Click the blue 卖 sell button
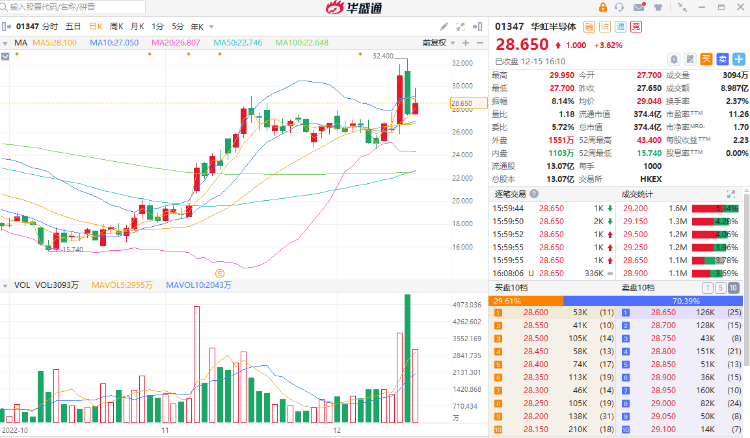The height and width of the screenshot is (438, 750). (x=723, y=59)
